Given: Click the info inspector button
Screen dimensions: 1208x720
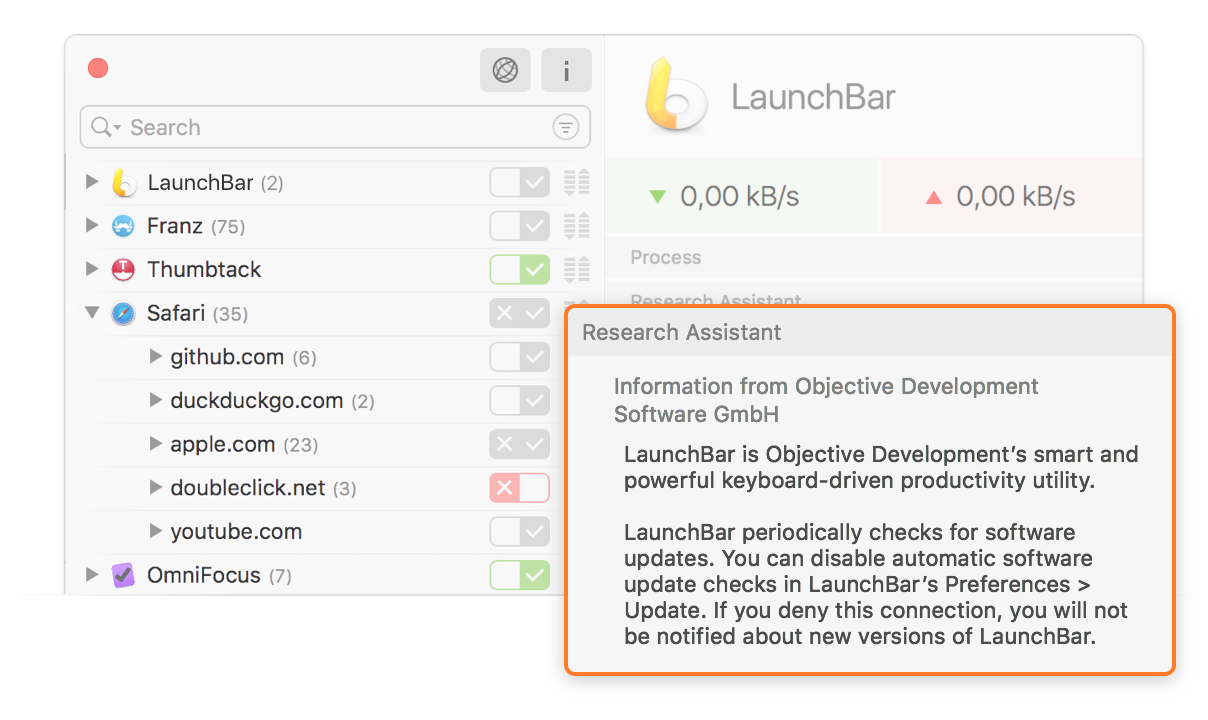Looking at the screenshot, I should point(566,70).
